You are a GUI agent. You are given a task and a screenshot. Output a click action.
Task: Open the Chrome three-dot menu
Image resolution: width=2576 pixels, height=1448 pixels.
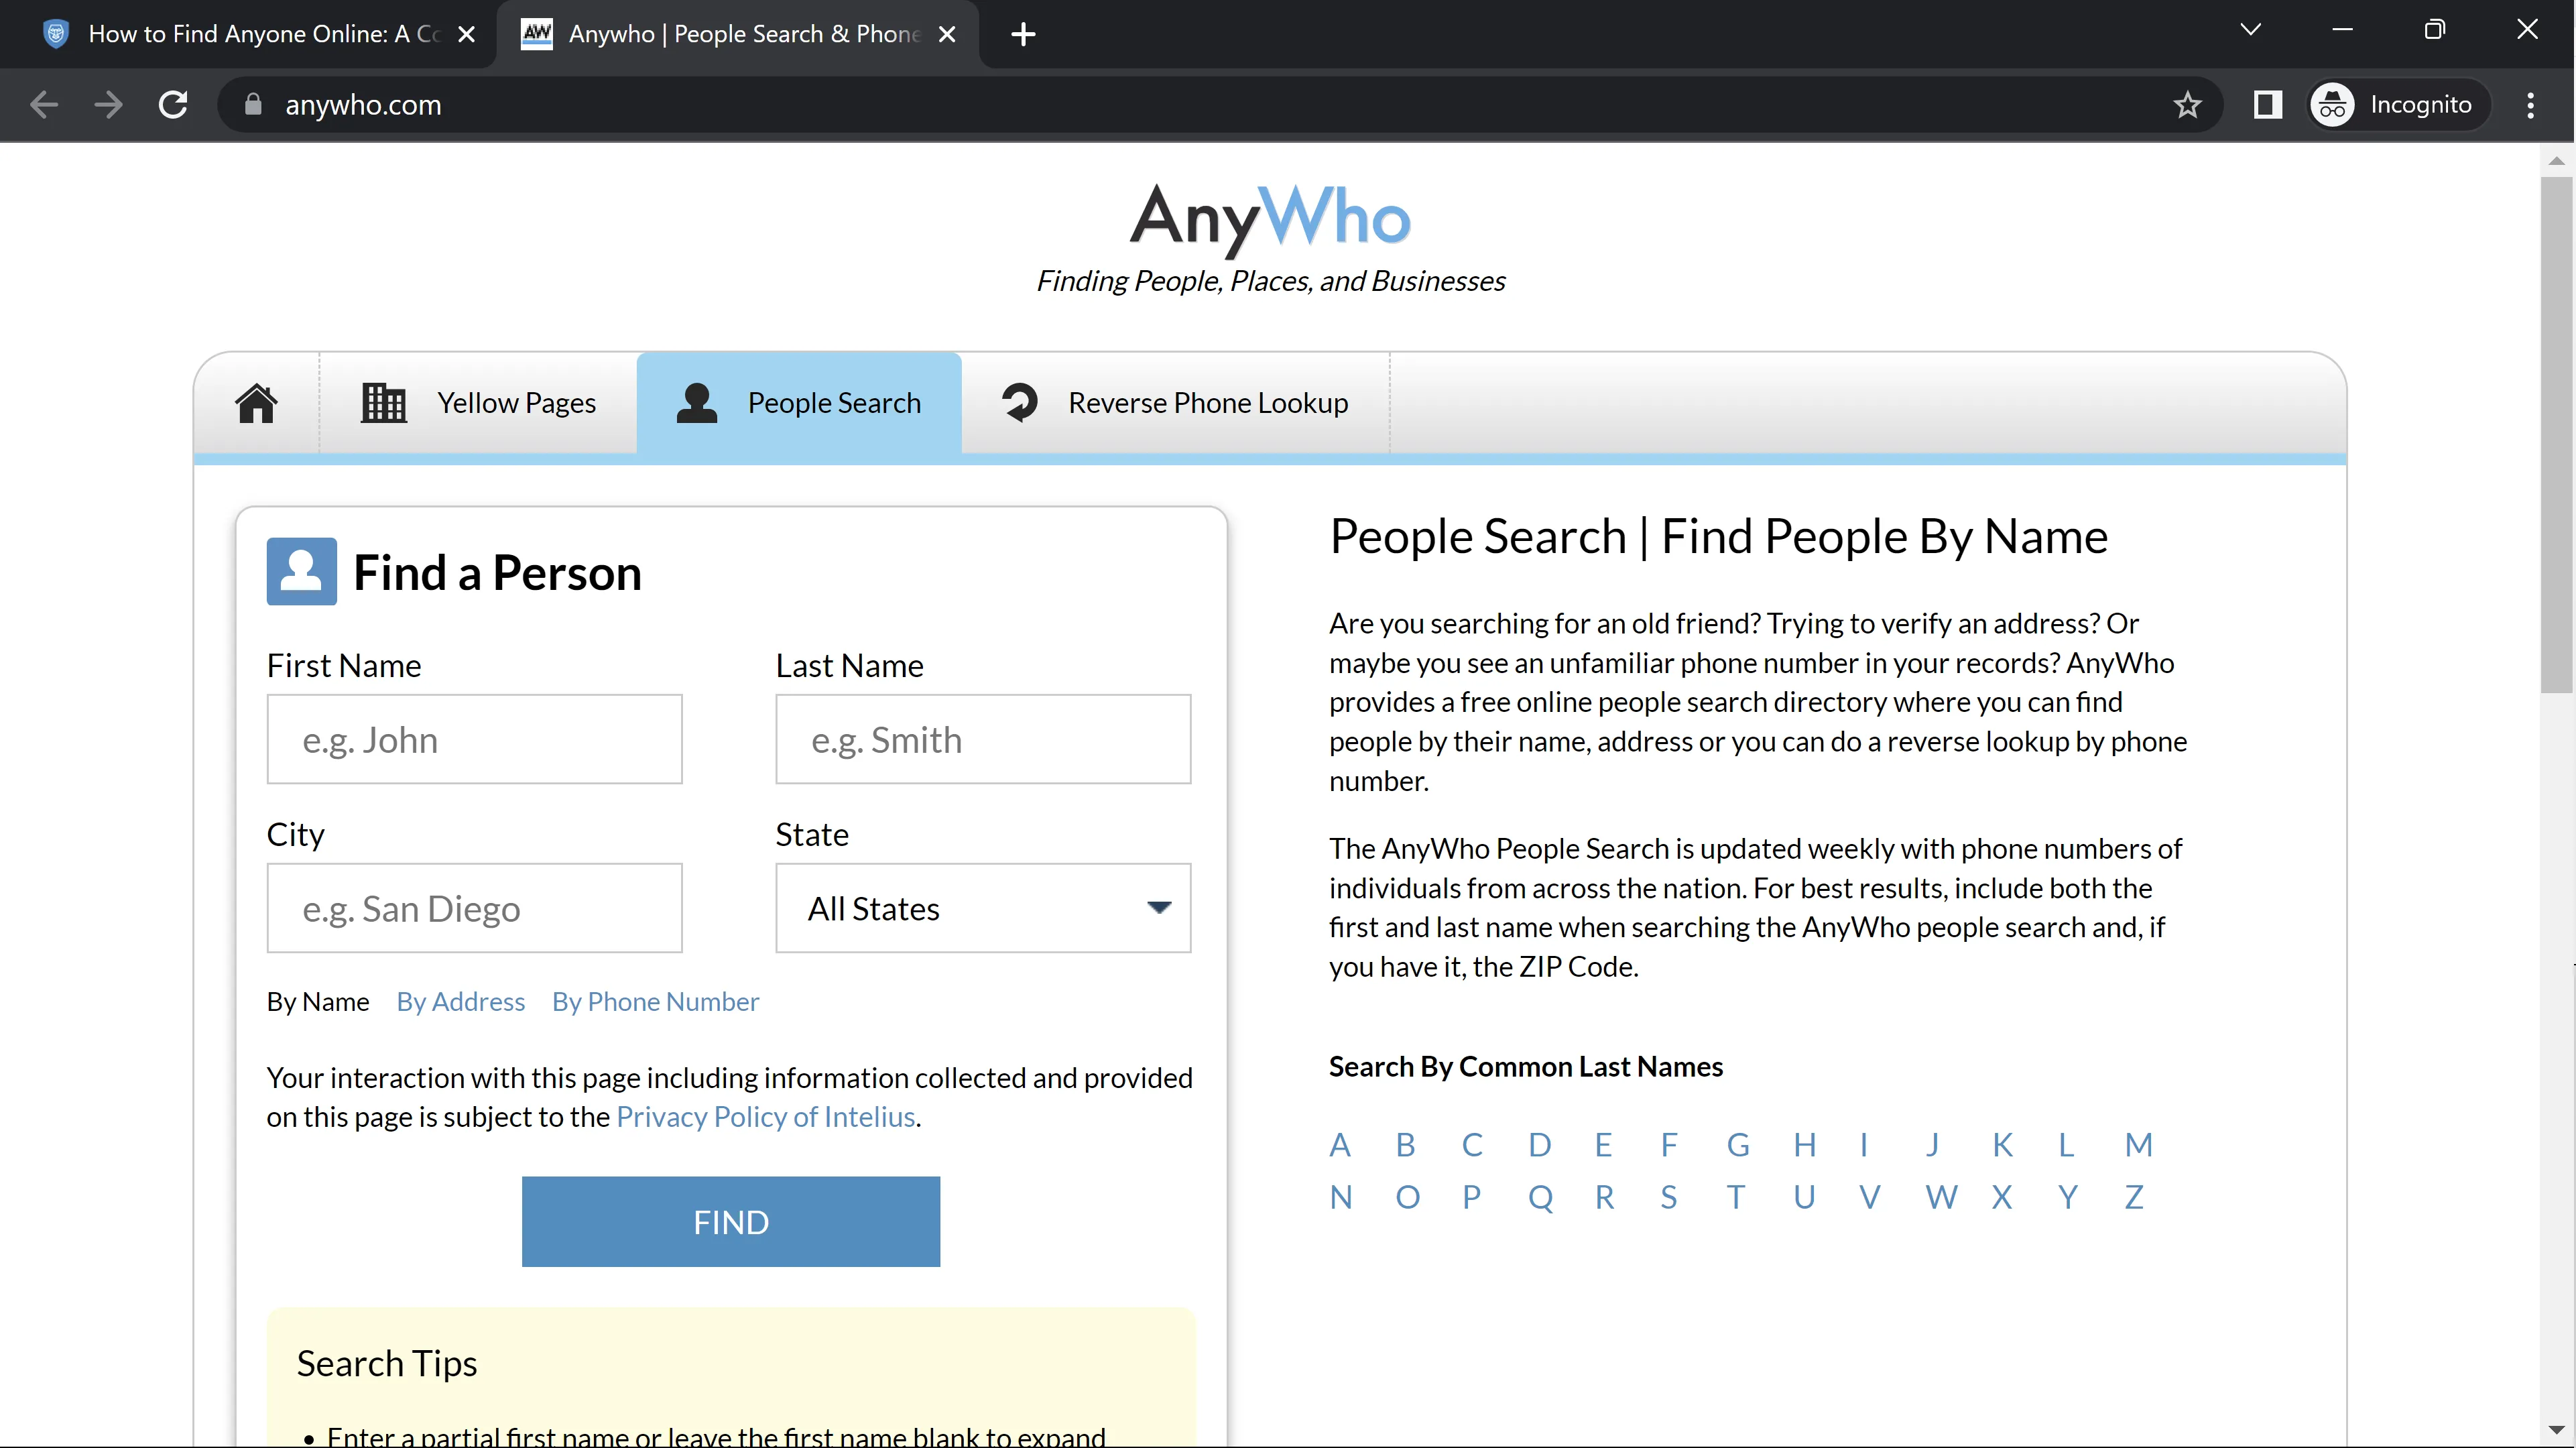tap(2530, 105)
